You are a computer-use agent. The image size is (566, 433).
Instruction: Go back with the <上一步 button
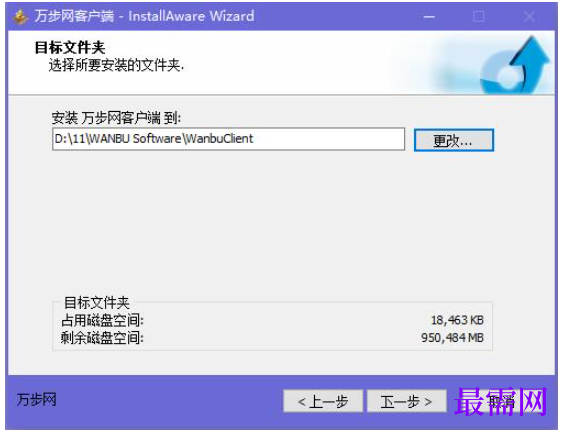point(323,401)
